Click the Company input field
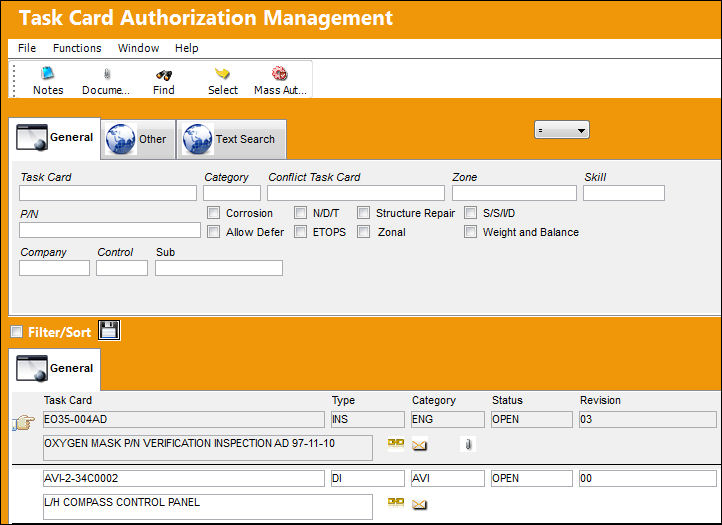The image size is (722, 525). pos(54,268)
